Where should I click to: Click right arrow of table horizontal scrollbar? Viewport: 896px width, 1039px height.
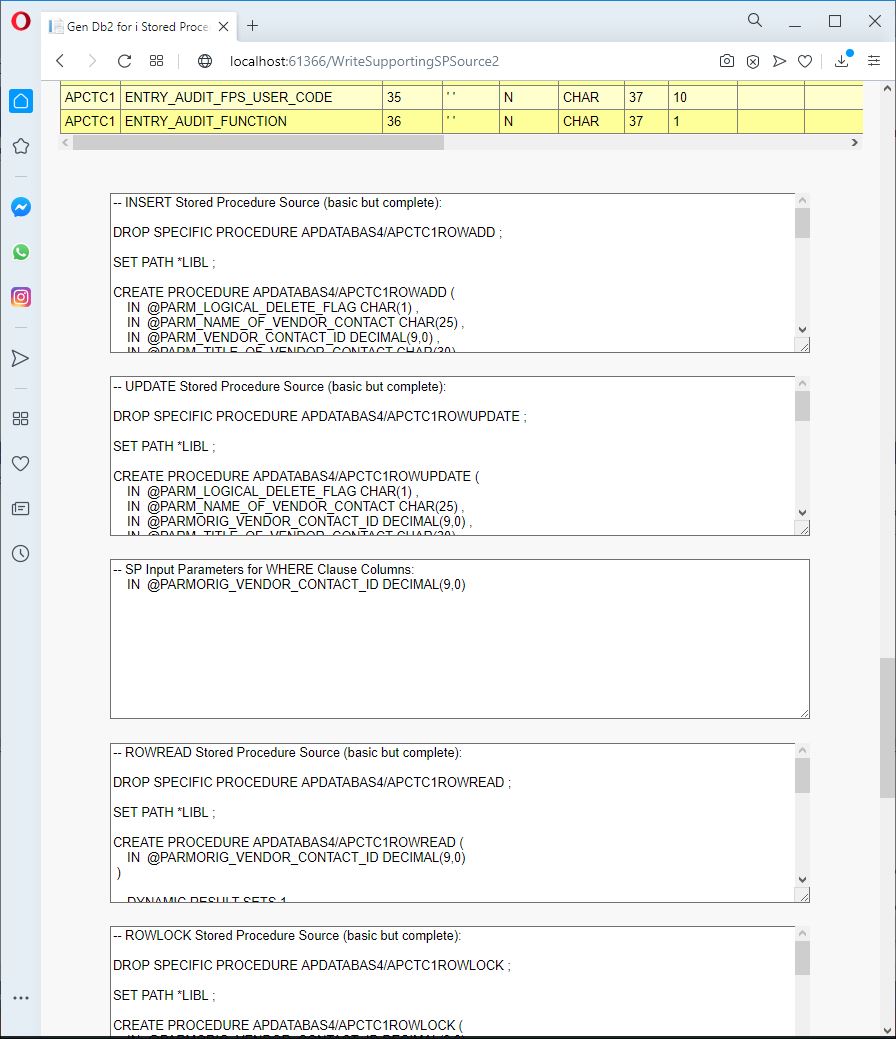[x=855, y=142]
